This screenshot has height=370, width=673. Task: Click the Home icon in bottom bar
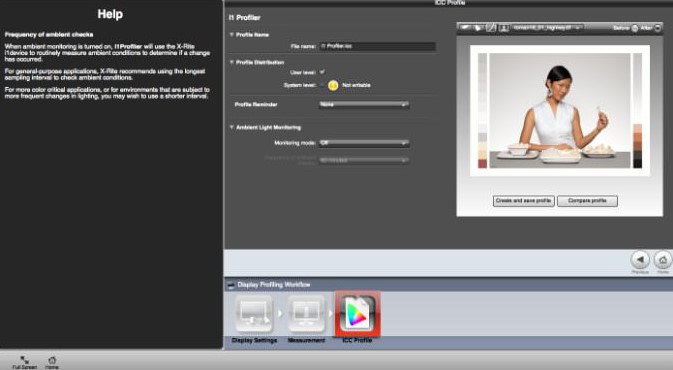(x=52, y=360)
